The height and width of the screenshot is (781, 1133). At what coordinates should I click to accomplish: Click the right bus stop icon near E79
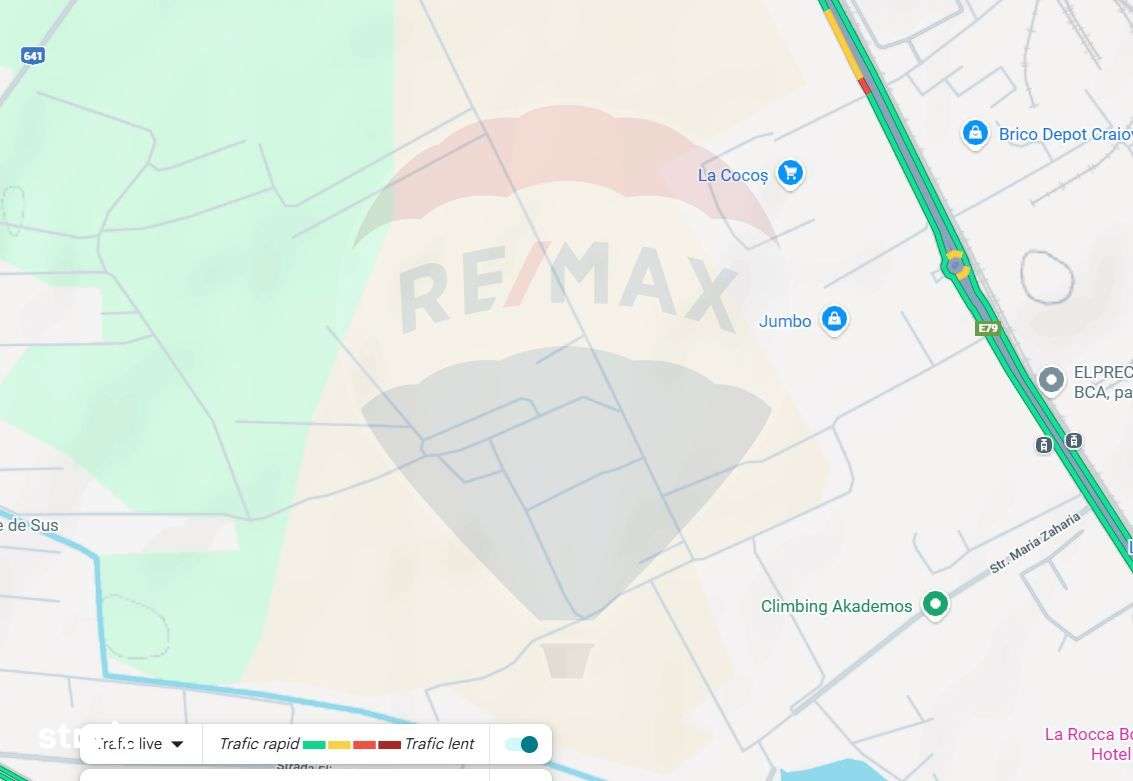1074,441
